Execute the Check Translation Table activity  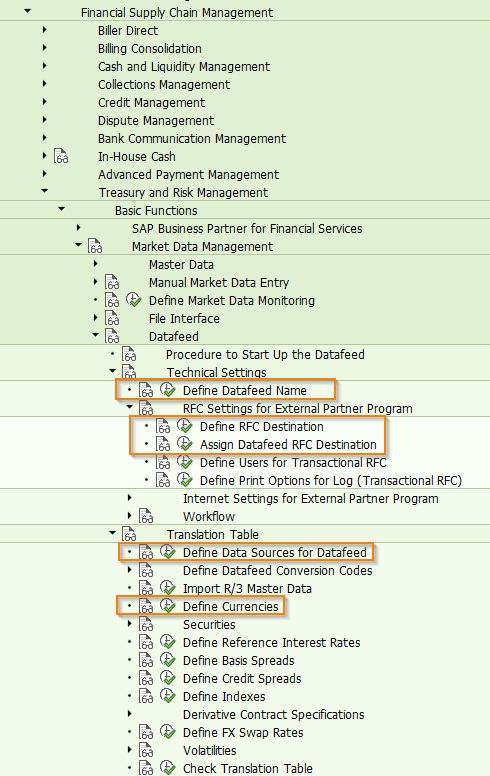pyautogui.click(x=168, y=768)
